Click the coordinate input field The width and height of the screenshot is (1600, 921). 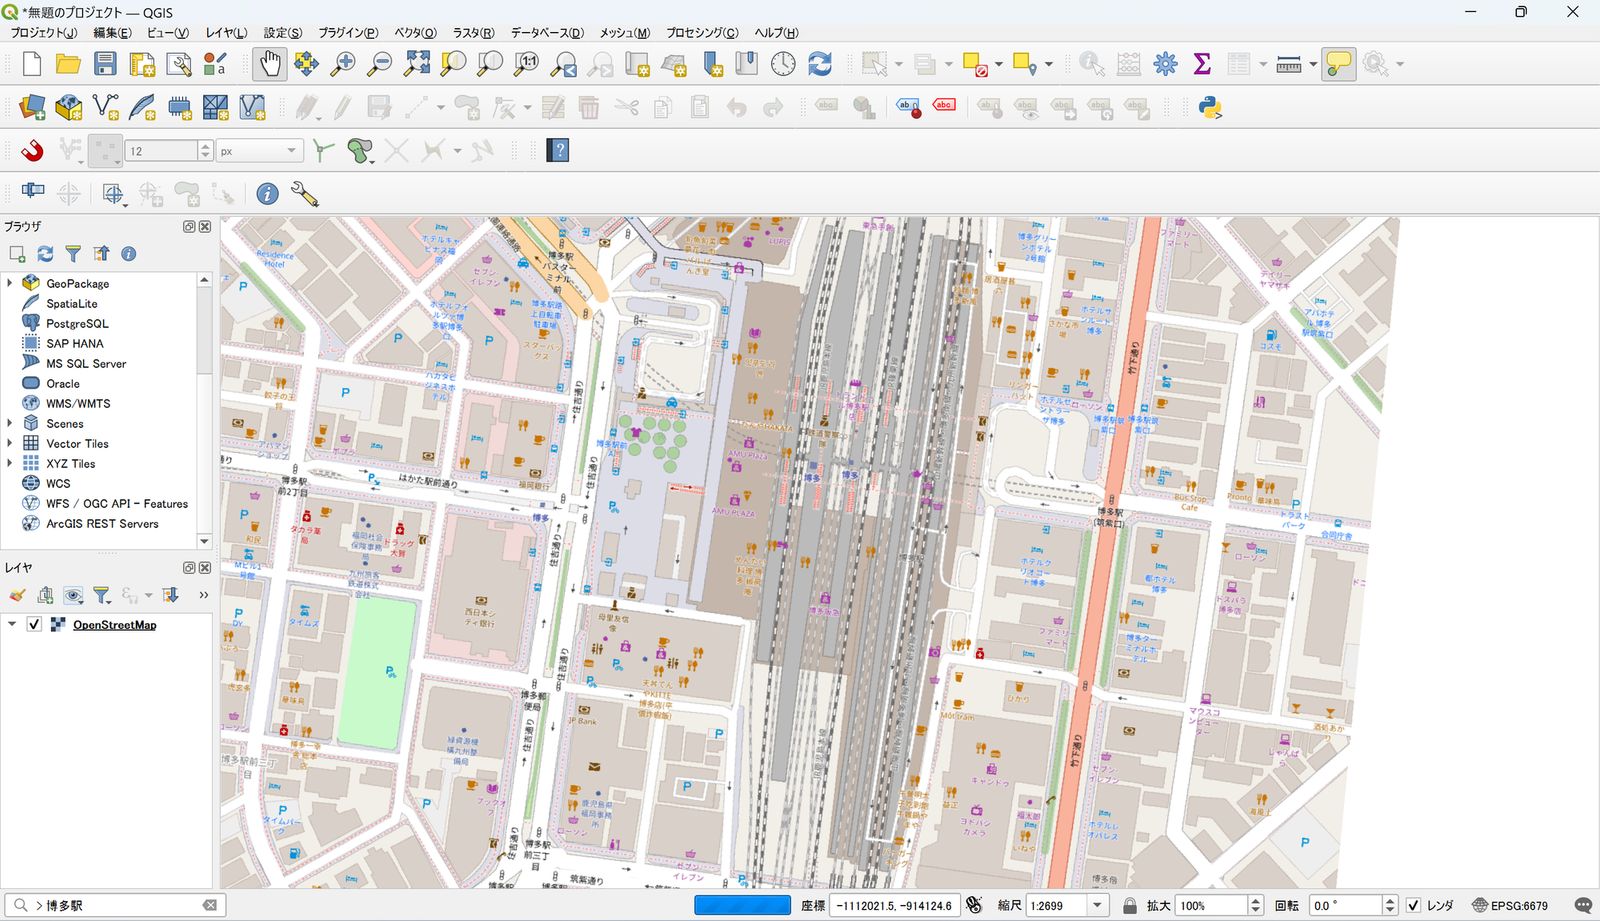895,905
